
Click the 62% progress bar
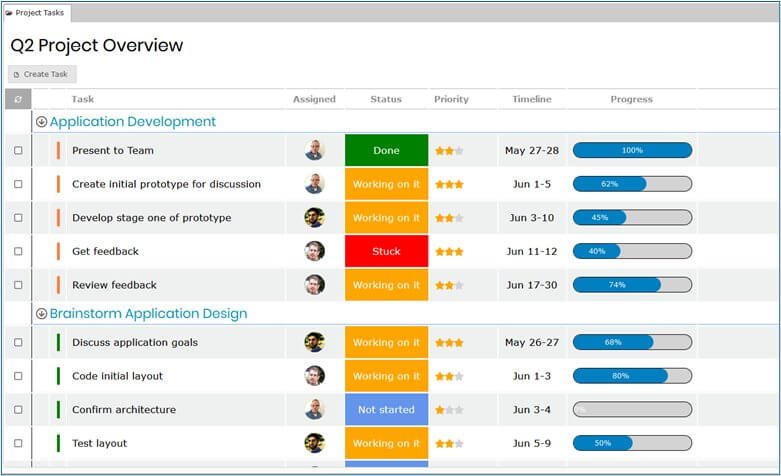click(x=631, y=184)
